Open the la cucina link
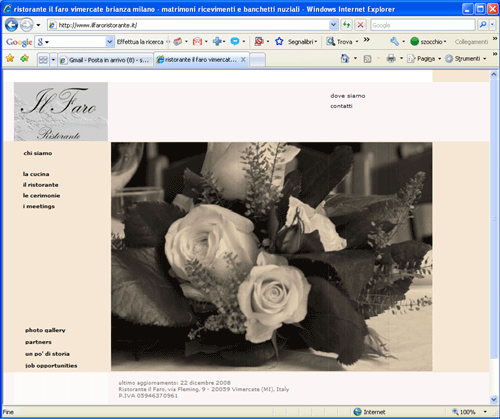 pyautogui.click(x=36, y=174)
